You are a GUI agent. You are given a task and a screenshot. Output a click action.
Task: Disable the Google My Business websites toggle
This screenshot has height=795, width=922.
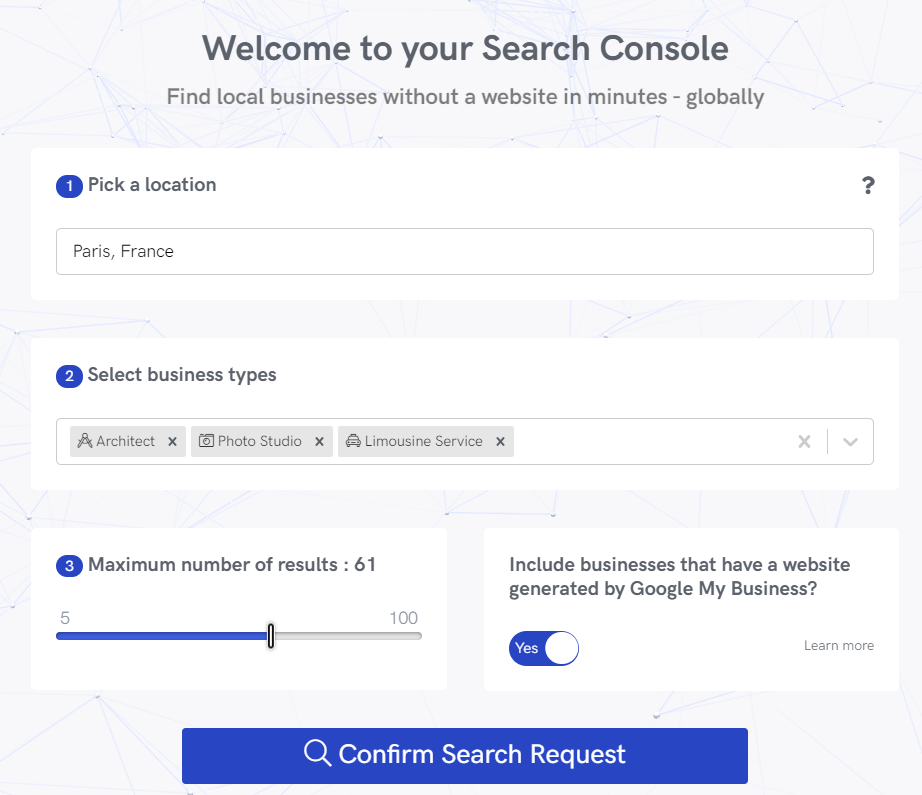(543, 648)
